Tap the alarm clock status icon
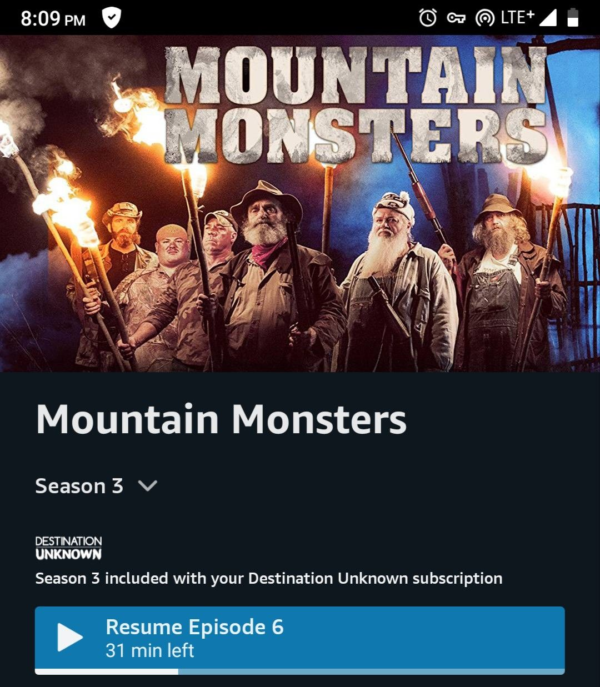This screenshot has width=600, height=687. tap(428, 18)
